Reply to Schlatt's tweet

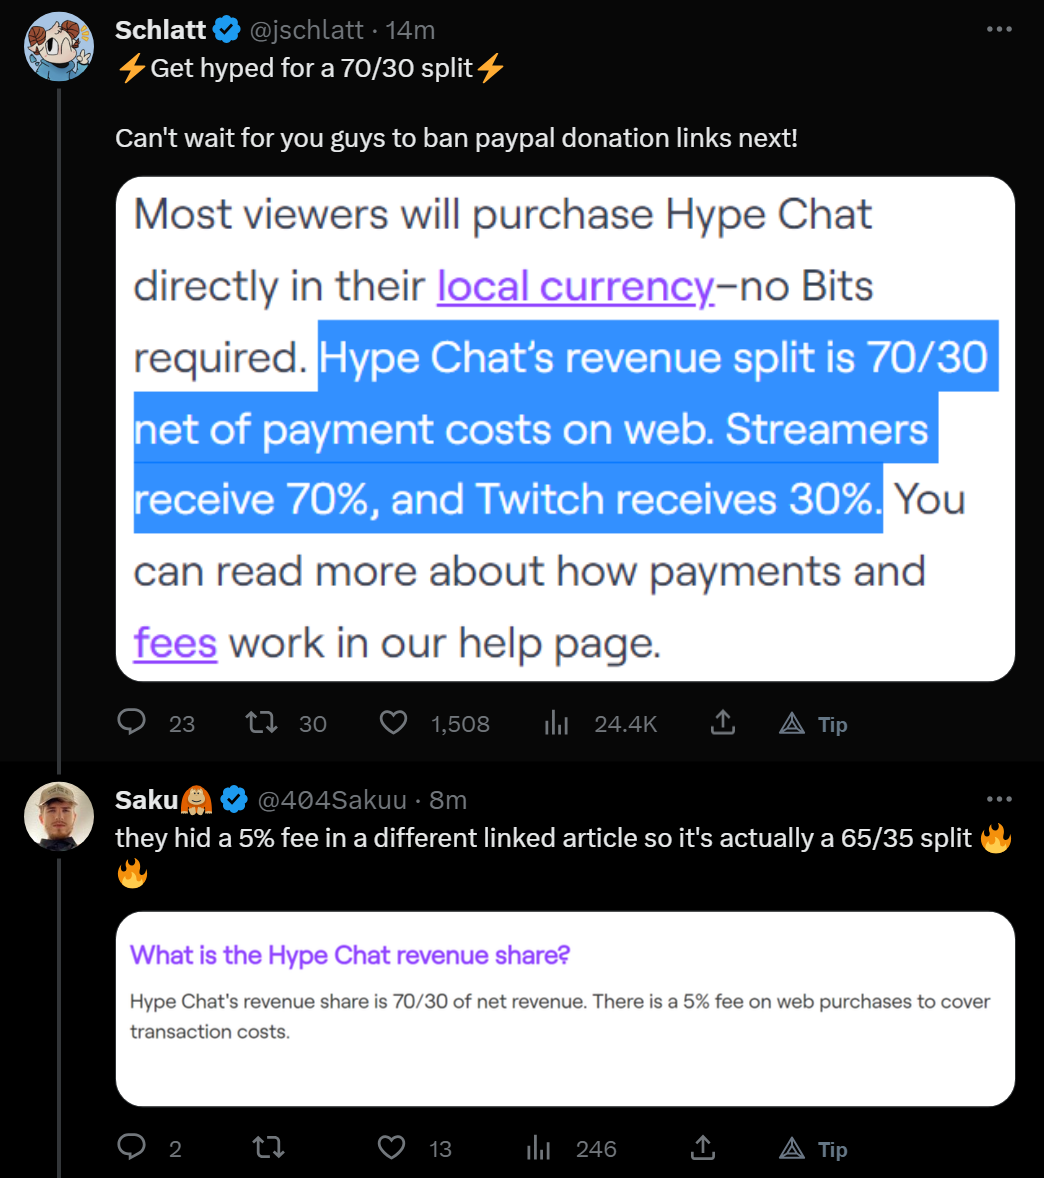click(132, 723)
